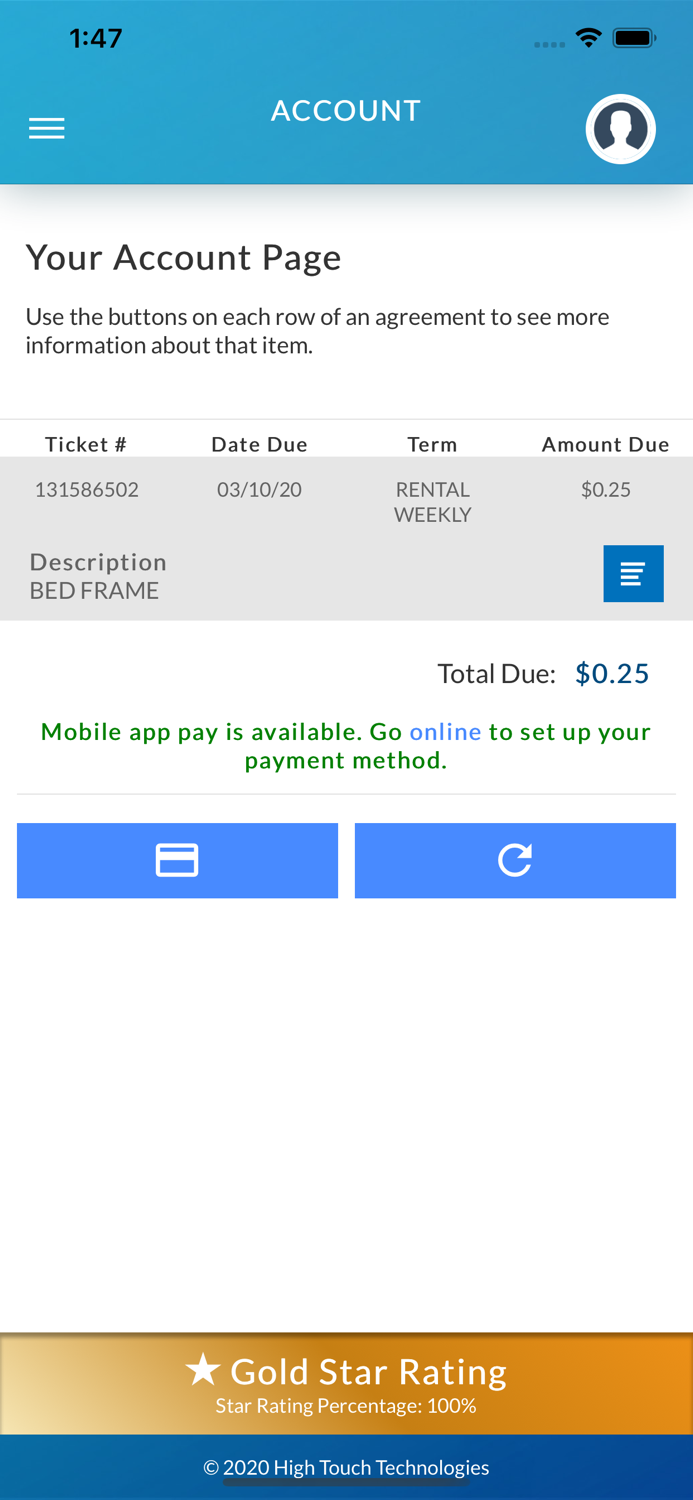Open the hamburger navigation menu

[46, 127]
